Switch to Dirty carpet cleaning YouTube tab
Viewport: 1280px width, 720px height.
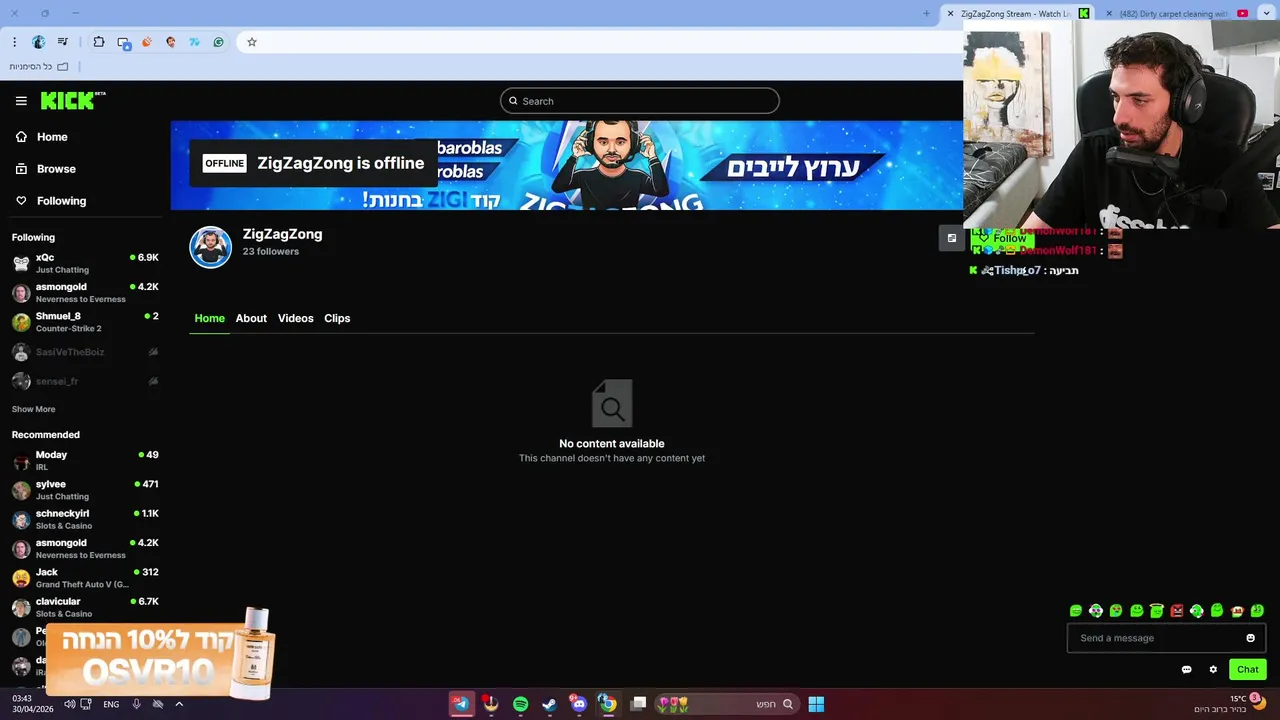point(1174,13)
